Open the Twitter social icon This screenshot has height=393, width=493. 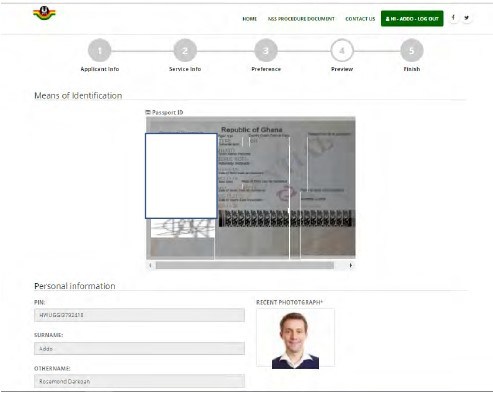[x=467, y=18]
